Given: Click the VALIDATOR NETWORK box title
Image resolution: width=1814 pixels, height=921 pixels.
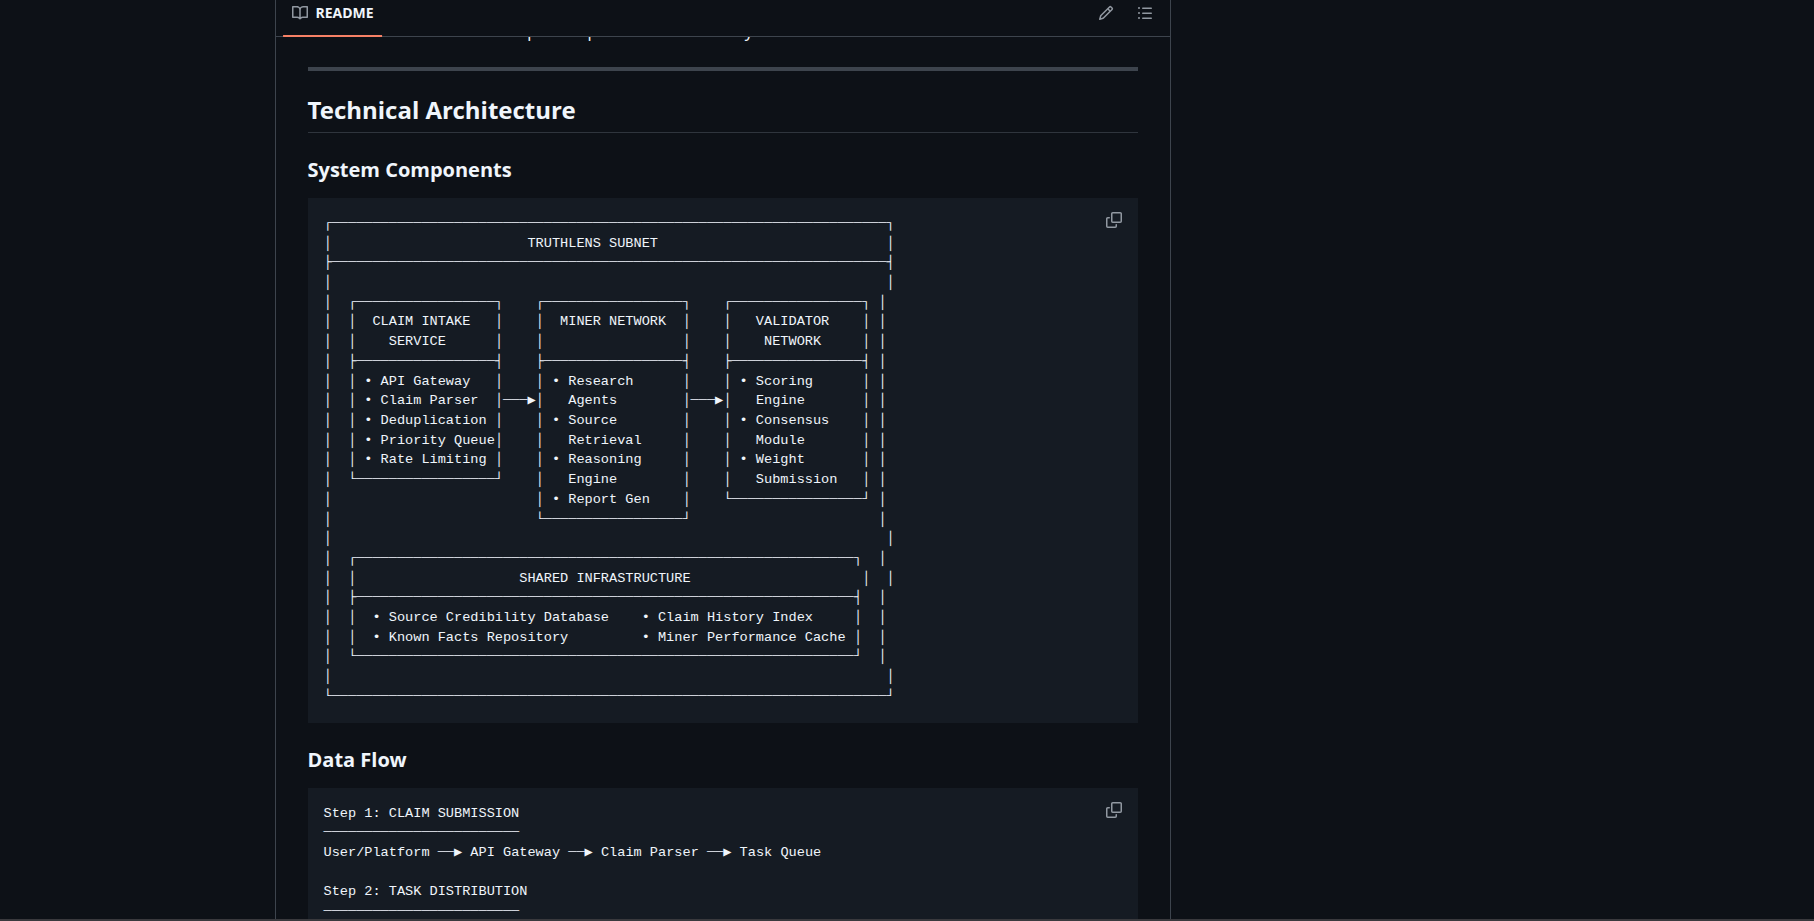Looking at the screenshot, I should coord(792,331).
